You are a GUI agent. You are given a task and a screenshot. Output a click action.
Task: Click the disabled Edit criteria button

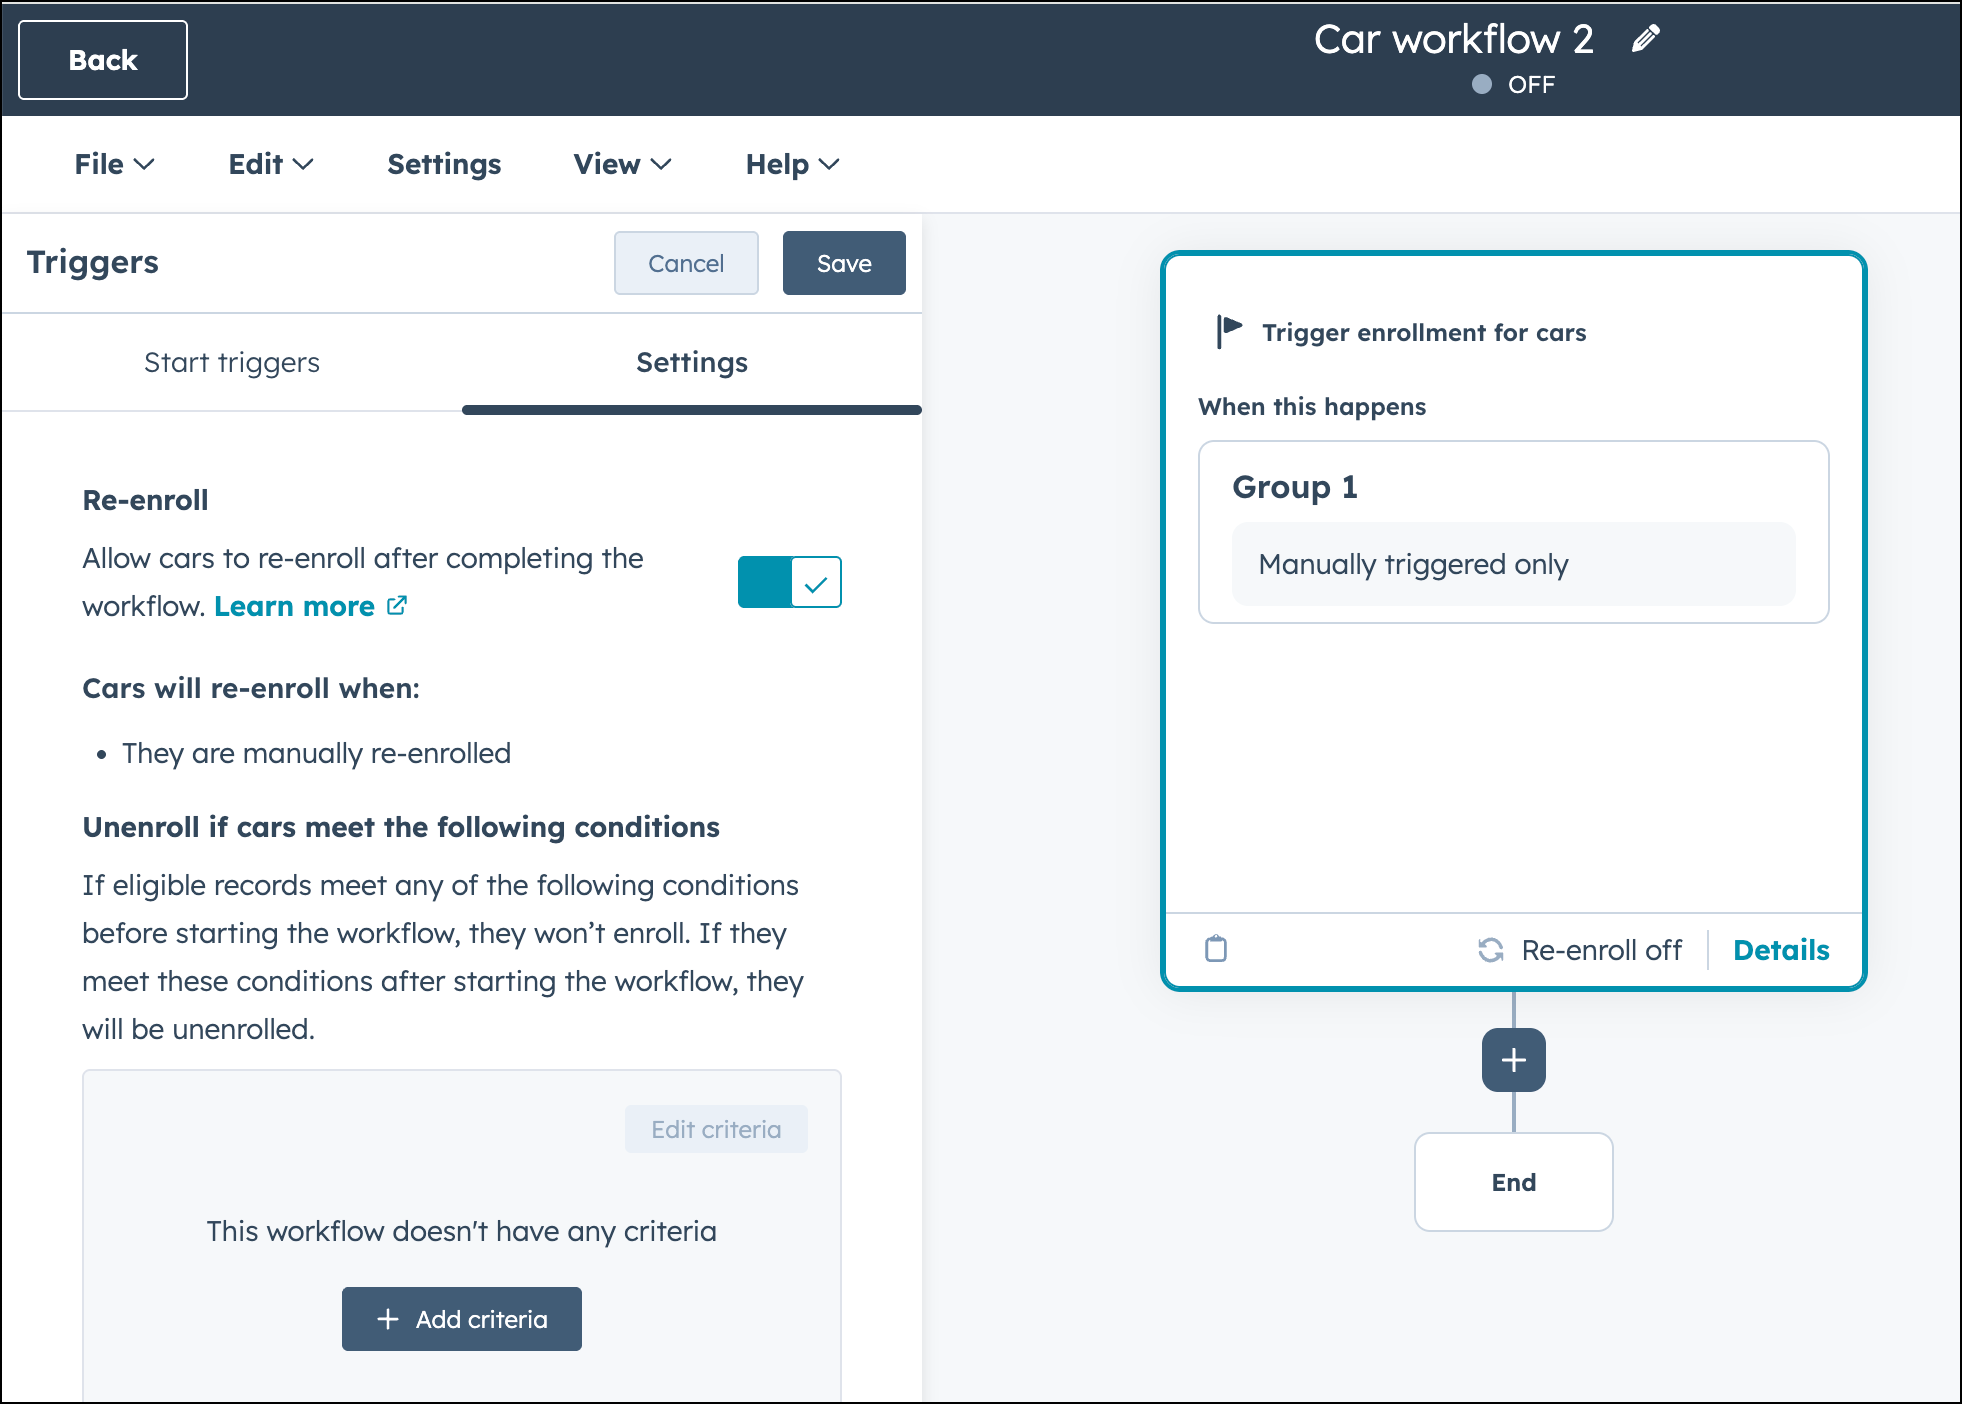(716, 1129)
